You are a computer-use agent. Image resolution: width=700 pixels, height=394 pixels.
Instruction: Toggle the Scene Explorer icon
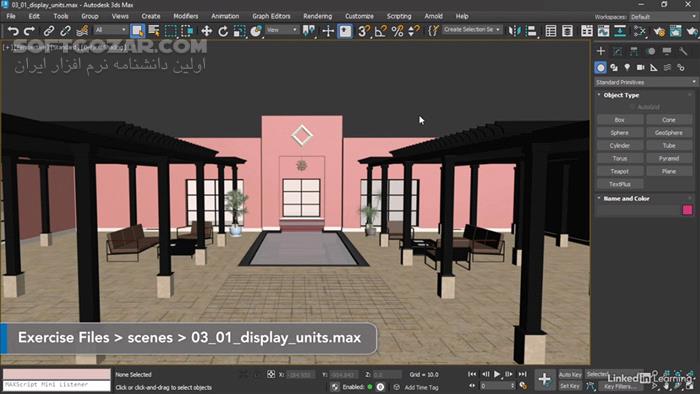[551, 31]
